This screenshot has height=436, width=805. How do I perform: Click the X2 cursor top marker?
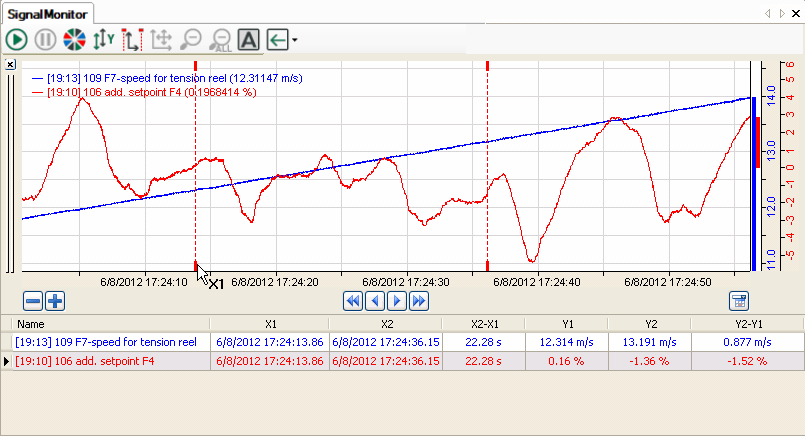(487, 66)
